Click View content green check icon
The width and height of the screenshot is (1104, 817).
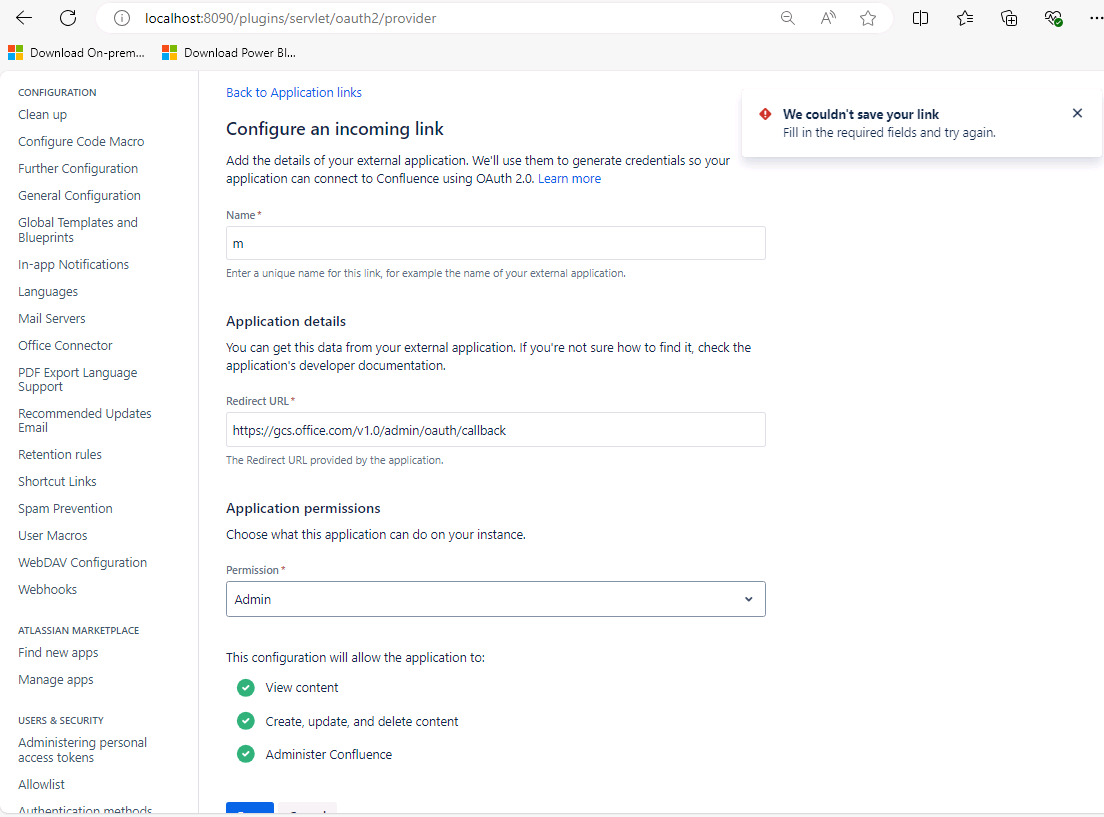(x=246, y=688)
